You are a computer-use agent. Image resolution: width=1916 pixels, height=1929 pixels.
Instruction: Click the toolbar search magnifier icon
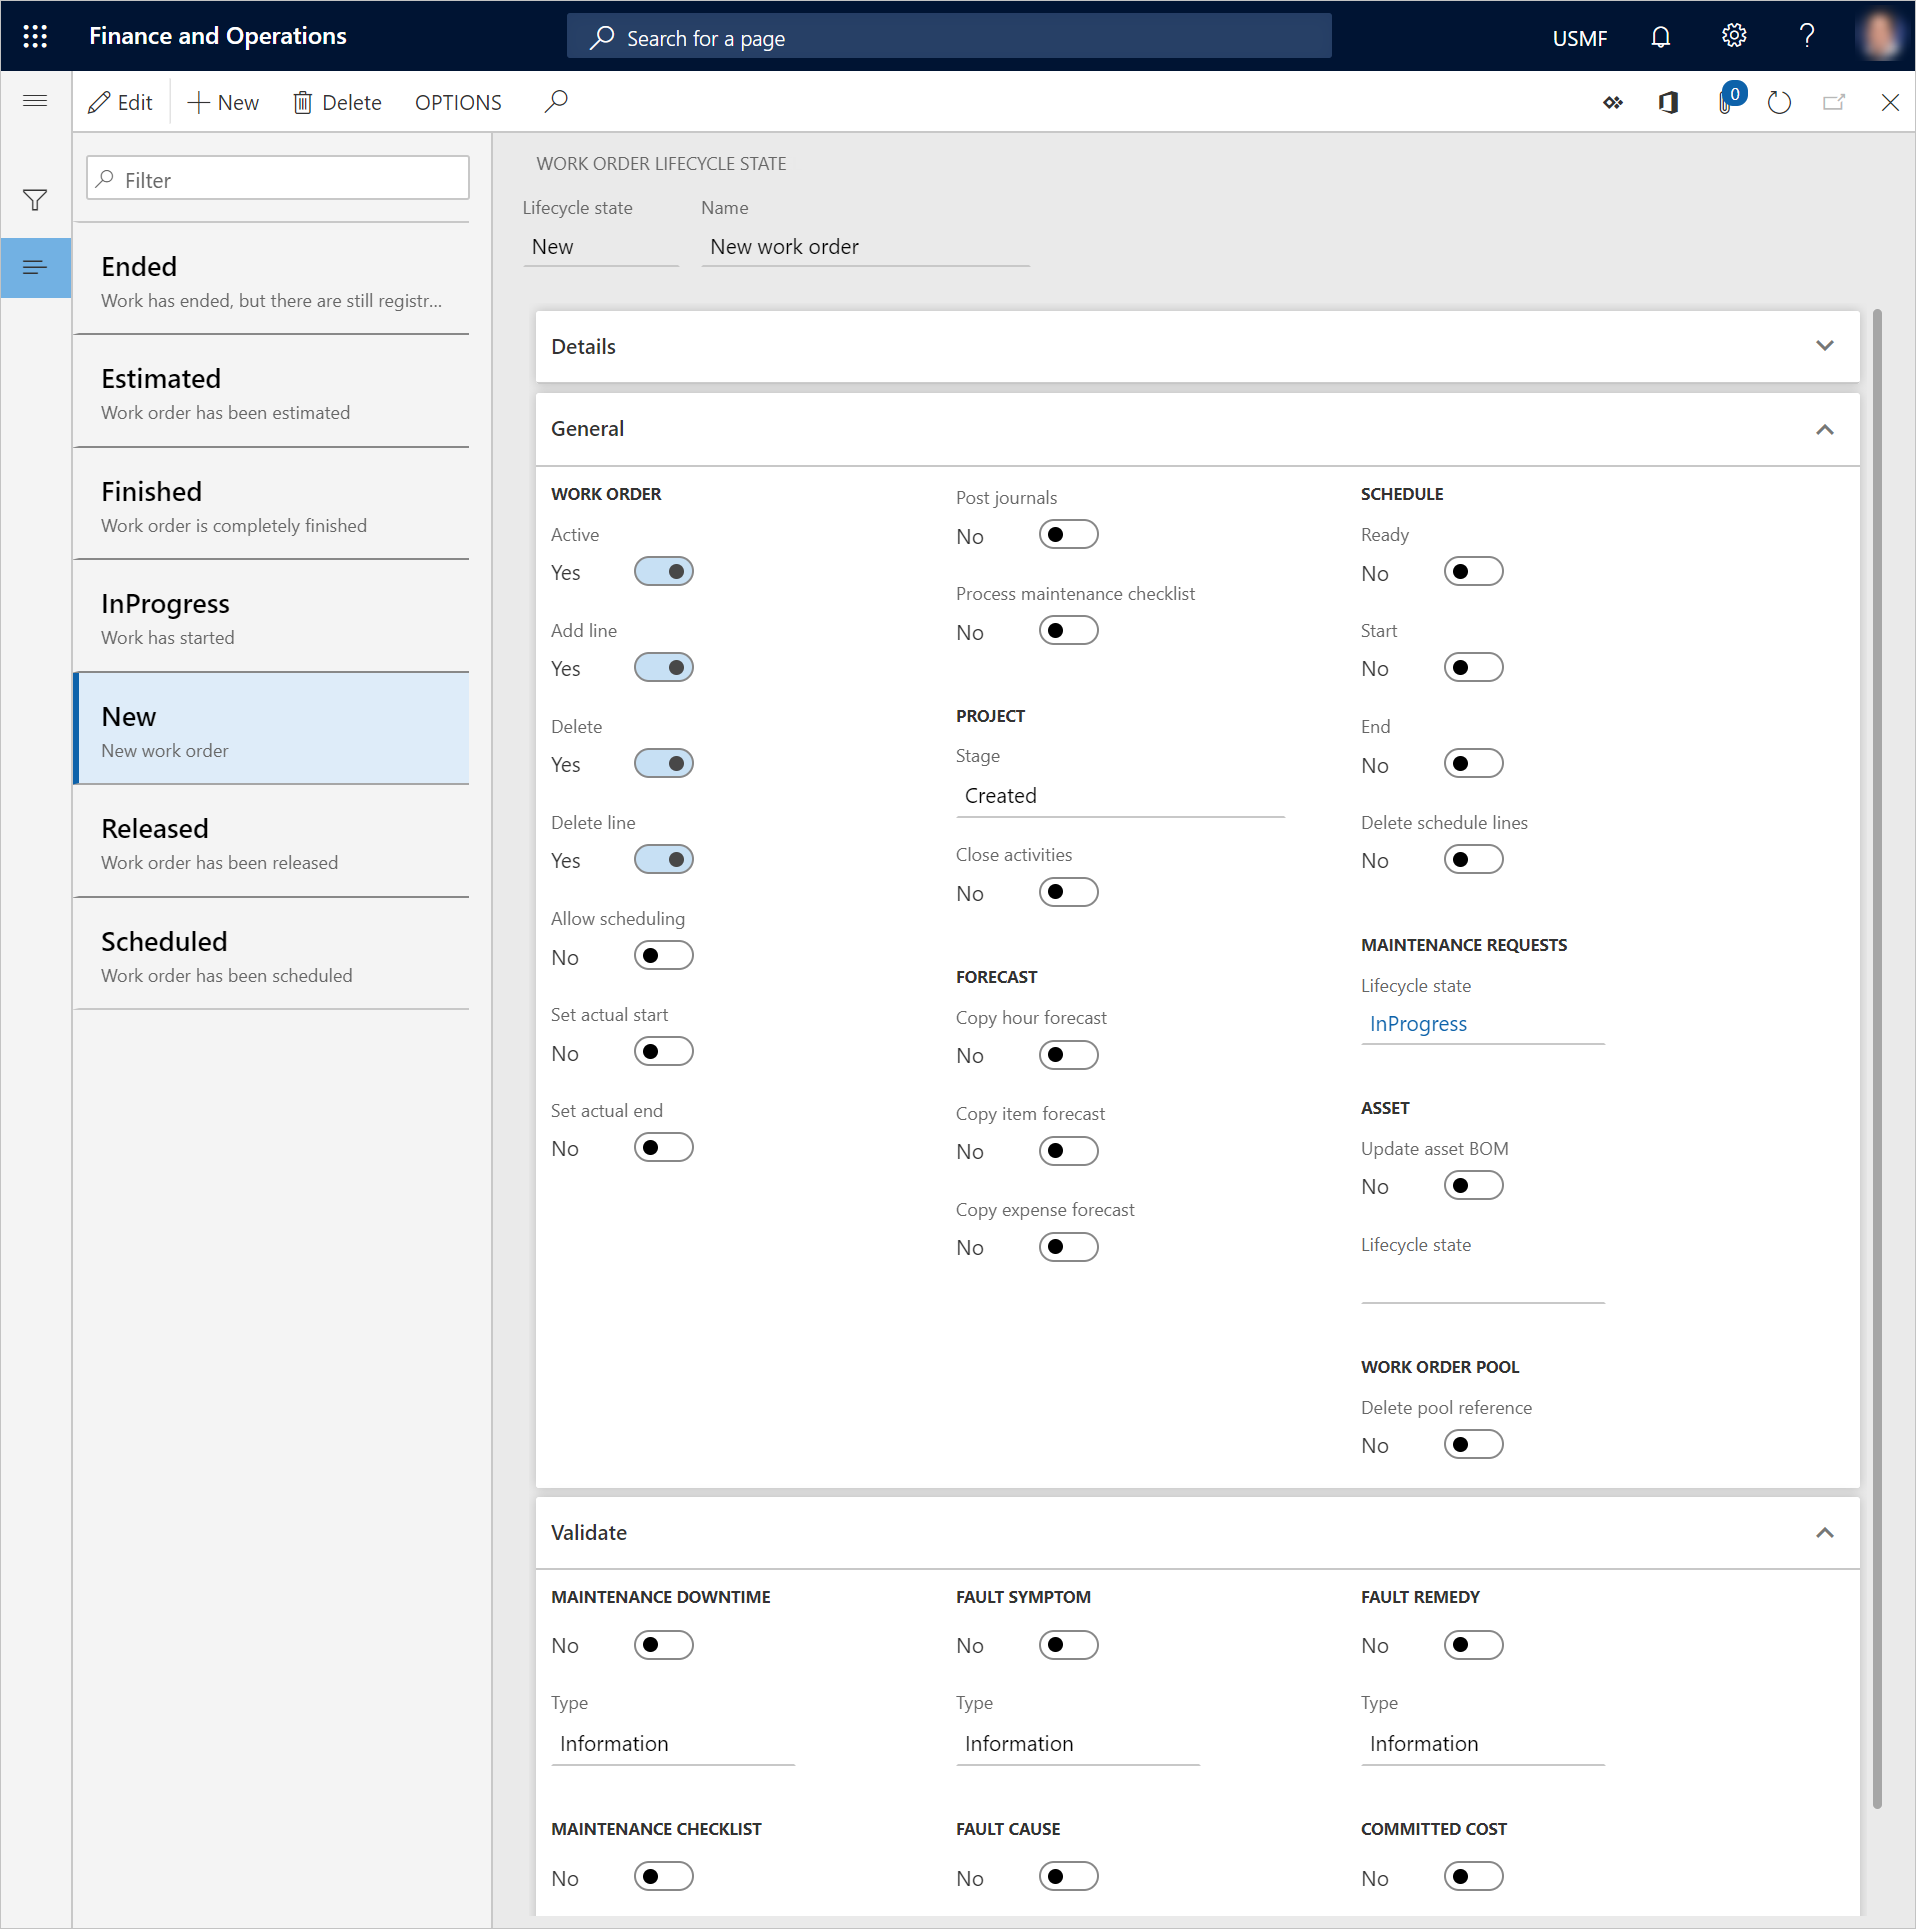pyautogui.click(x=557, y=101)
